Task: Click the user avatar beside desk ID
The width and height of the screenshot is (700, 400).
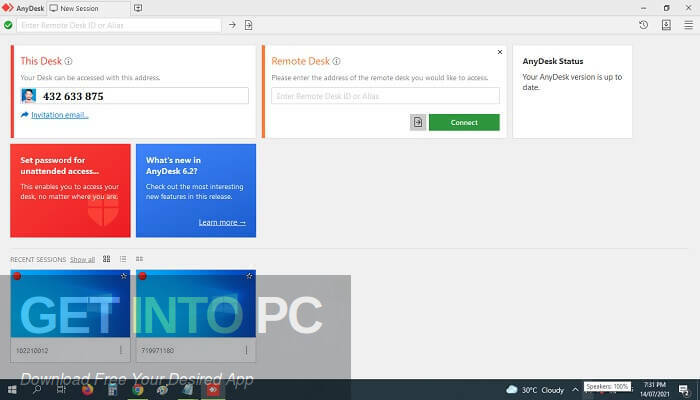Action: click(x=29, y=96)
